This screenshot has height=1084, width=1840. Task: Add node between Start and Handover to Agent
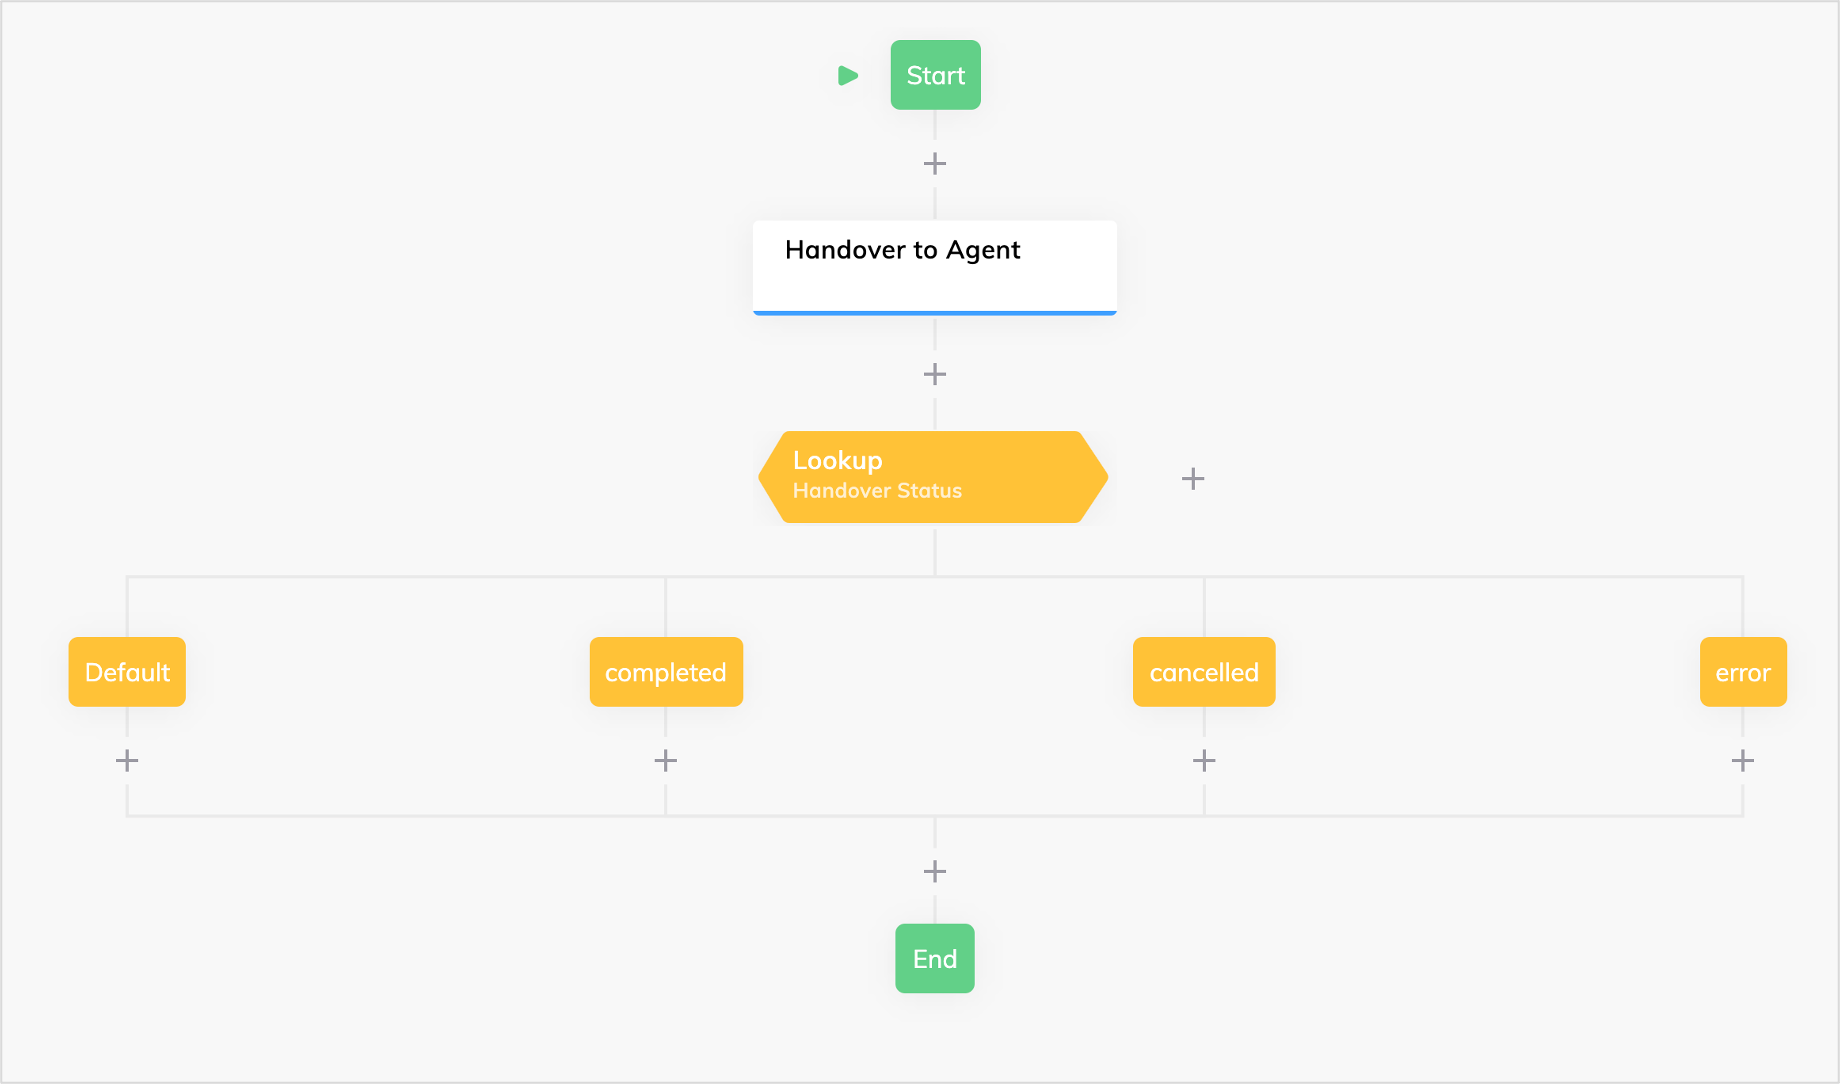click(x=935, y=164)
